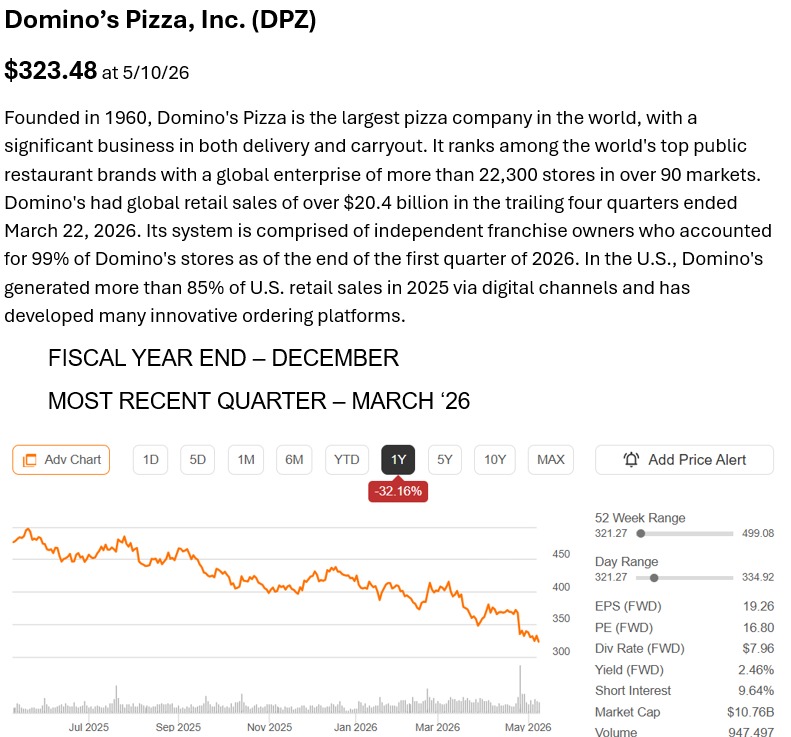The height and width of the screenshot is (737, 791).
Task: Click the large volume spike near May 2026
Action: coord(520,689)
